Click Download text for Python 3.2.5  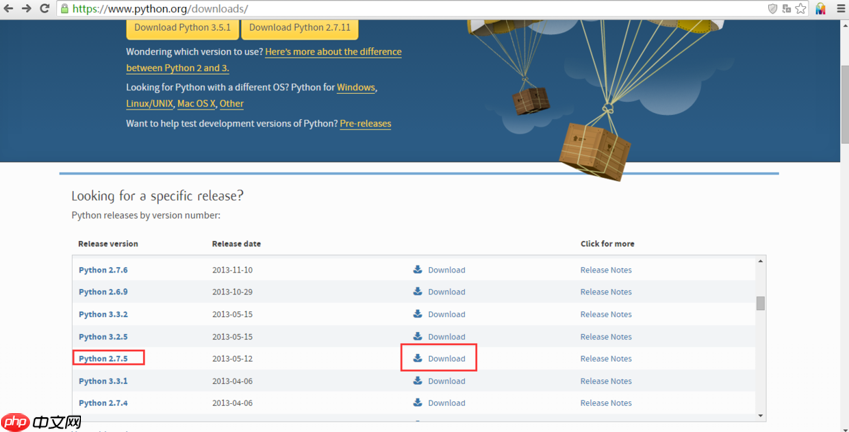coord(446,337)
